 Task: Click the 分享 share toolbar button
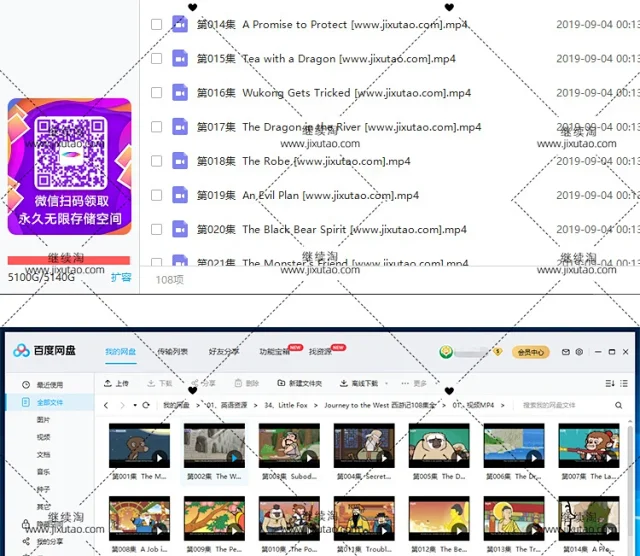coord(203,383)
